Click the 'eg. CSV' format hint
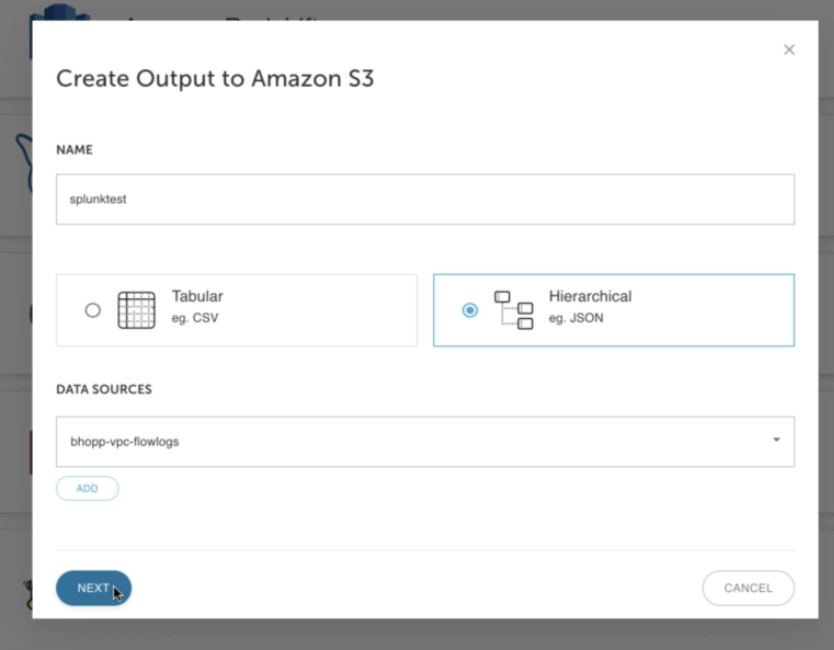834x650 pixels. click(x=194, y=319)
